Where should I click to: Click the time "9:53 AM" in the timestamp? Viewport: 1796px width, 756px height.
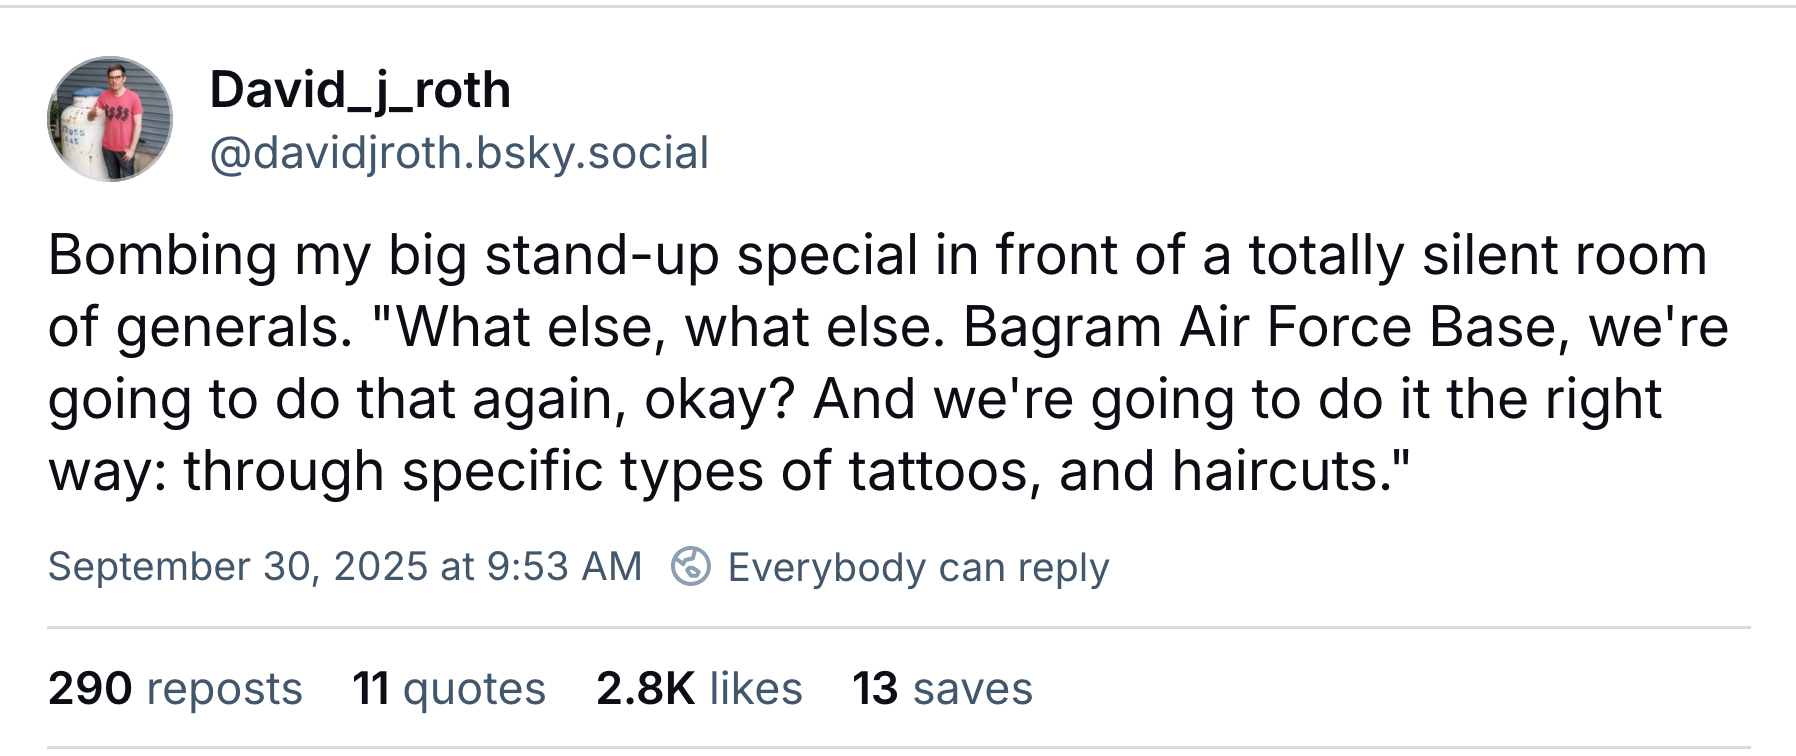[564, 567]
